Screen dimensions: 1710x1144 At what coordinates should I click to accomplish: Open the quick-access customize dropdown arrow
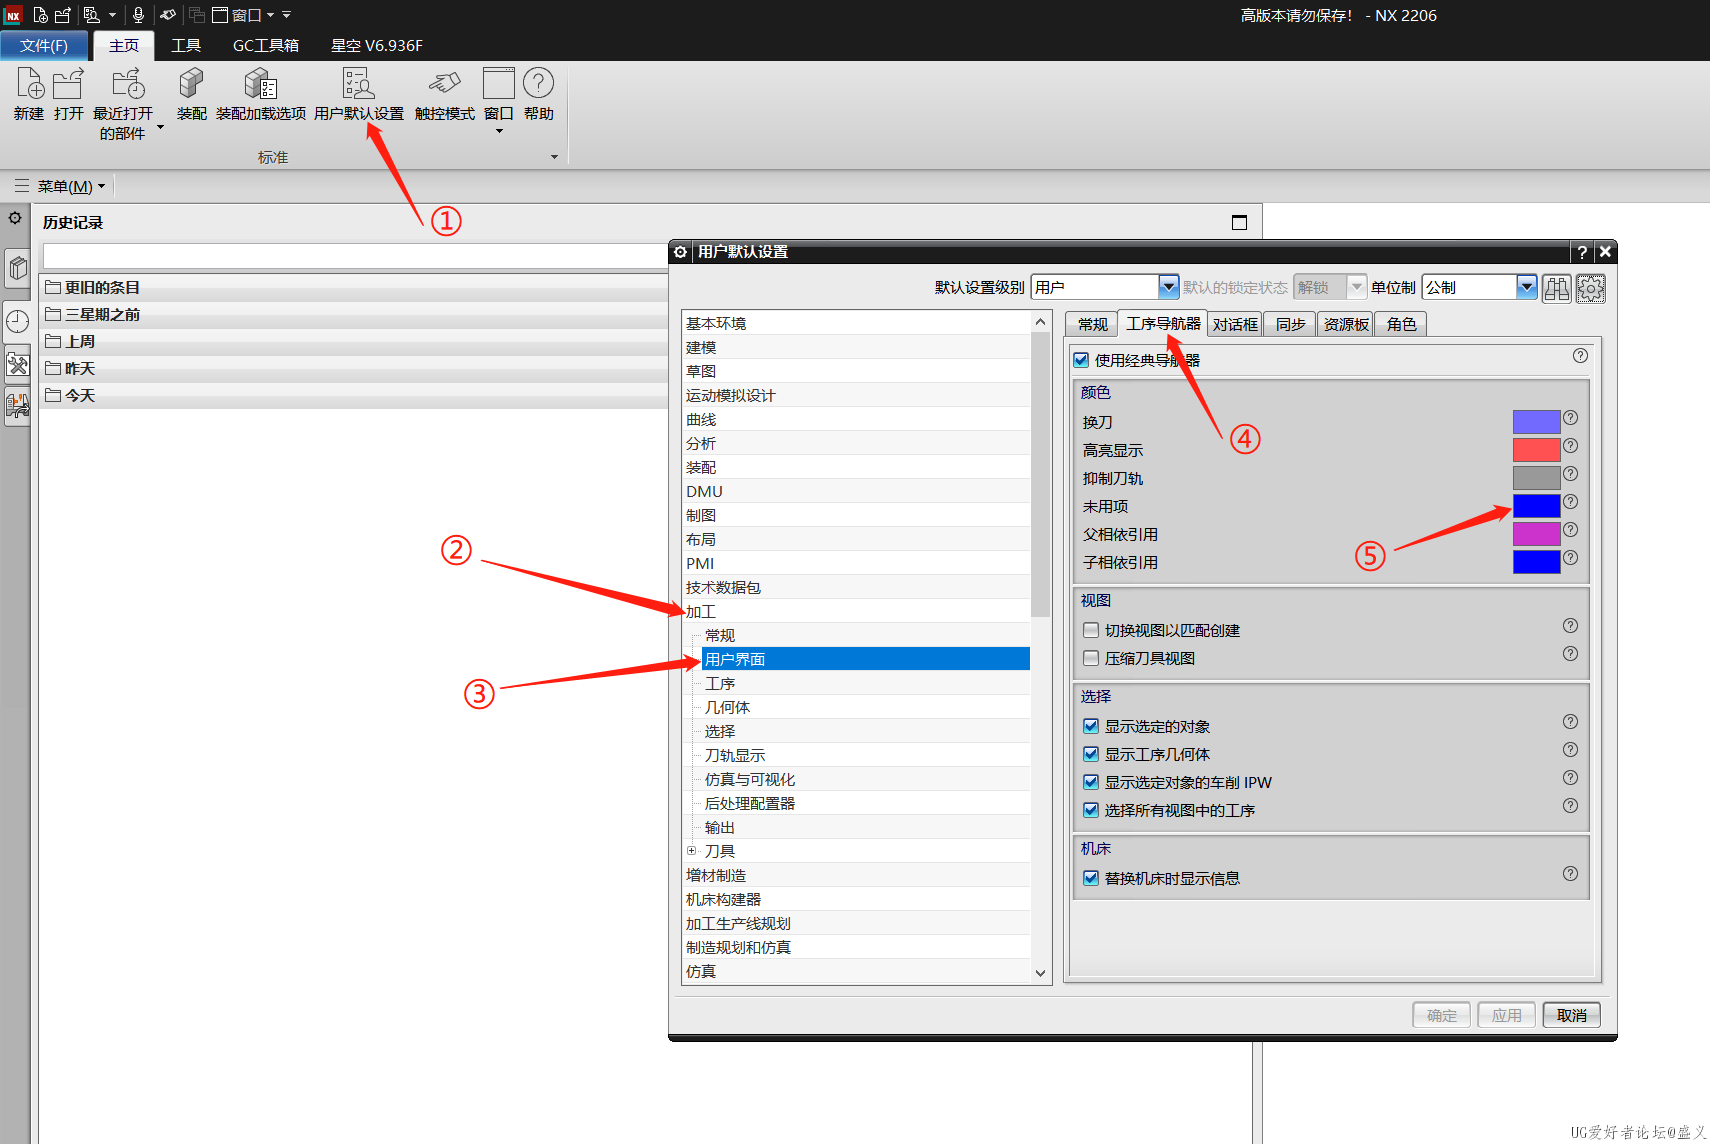[287, 15]
